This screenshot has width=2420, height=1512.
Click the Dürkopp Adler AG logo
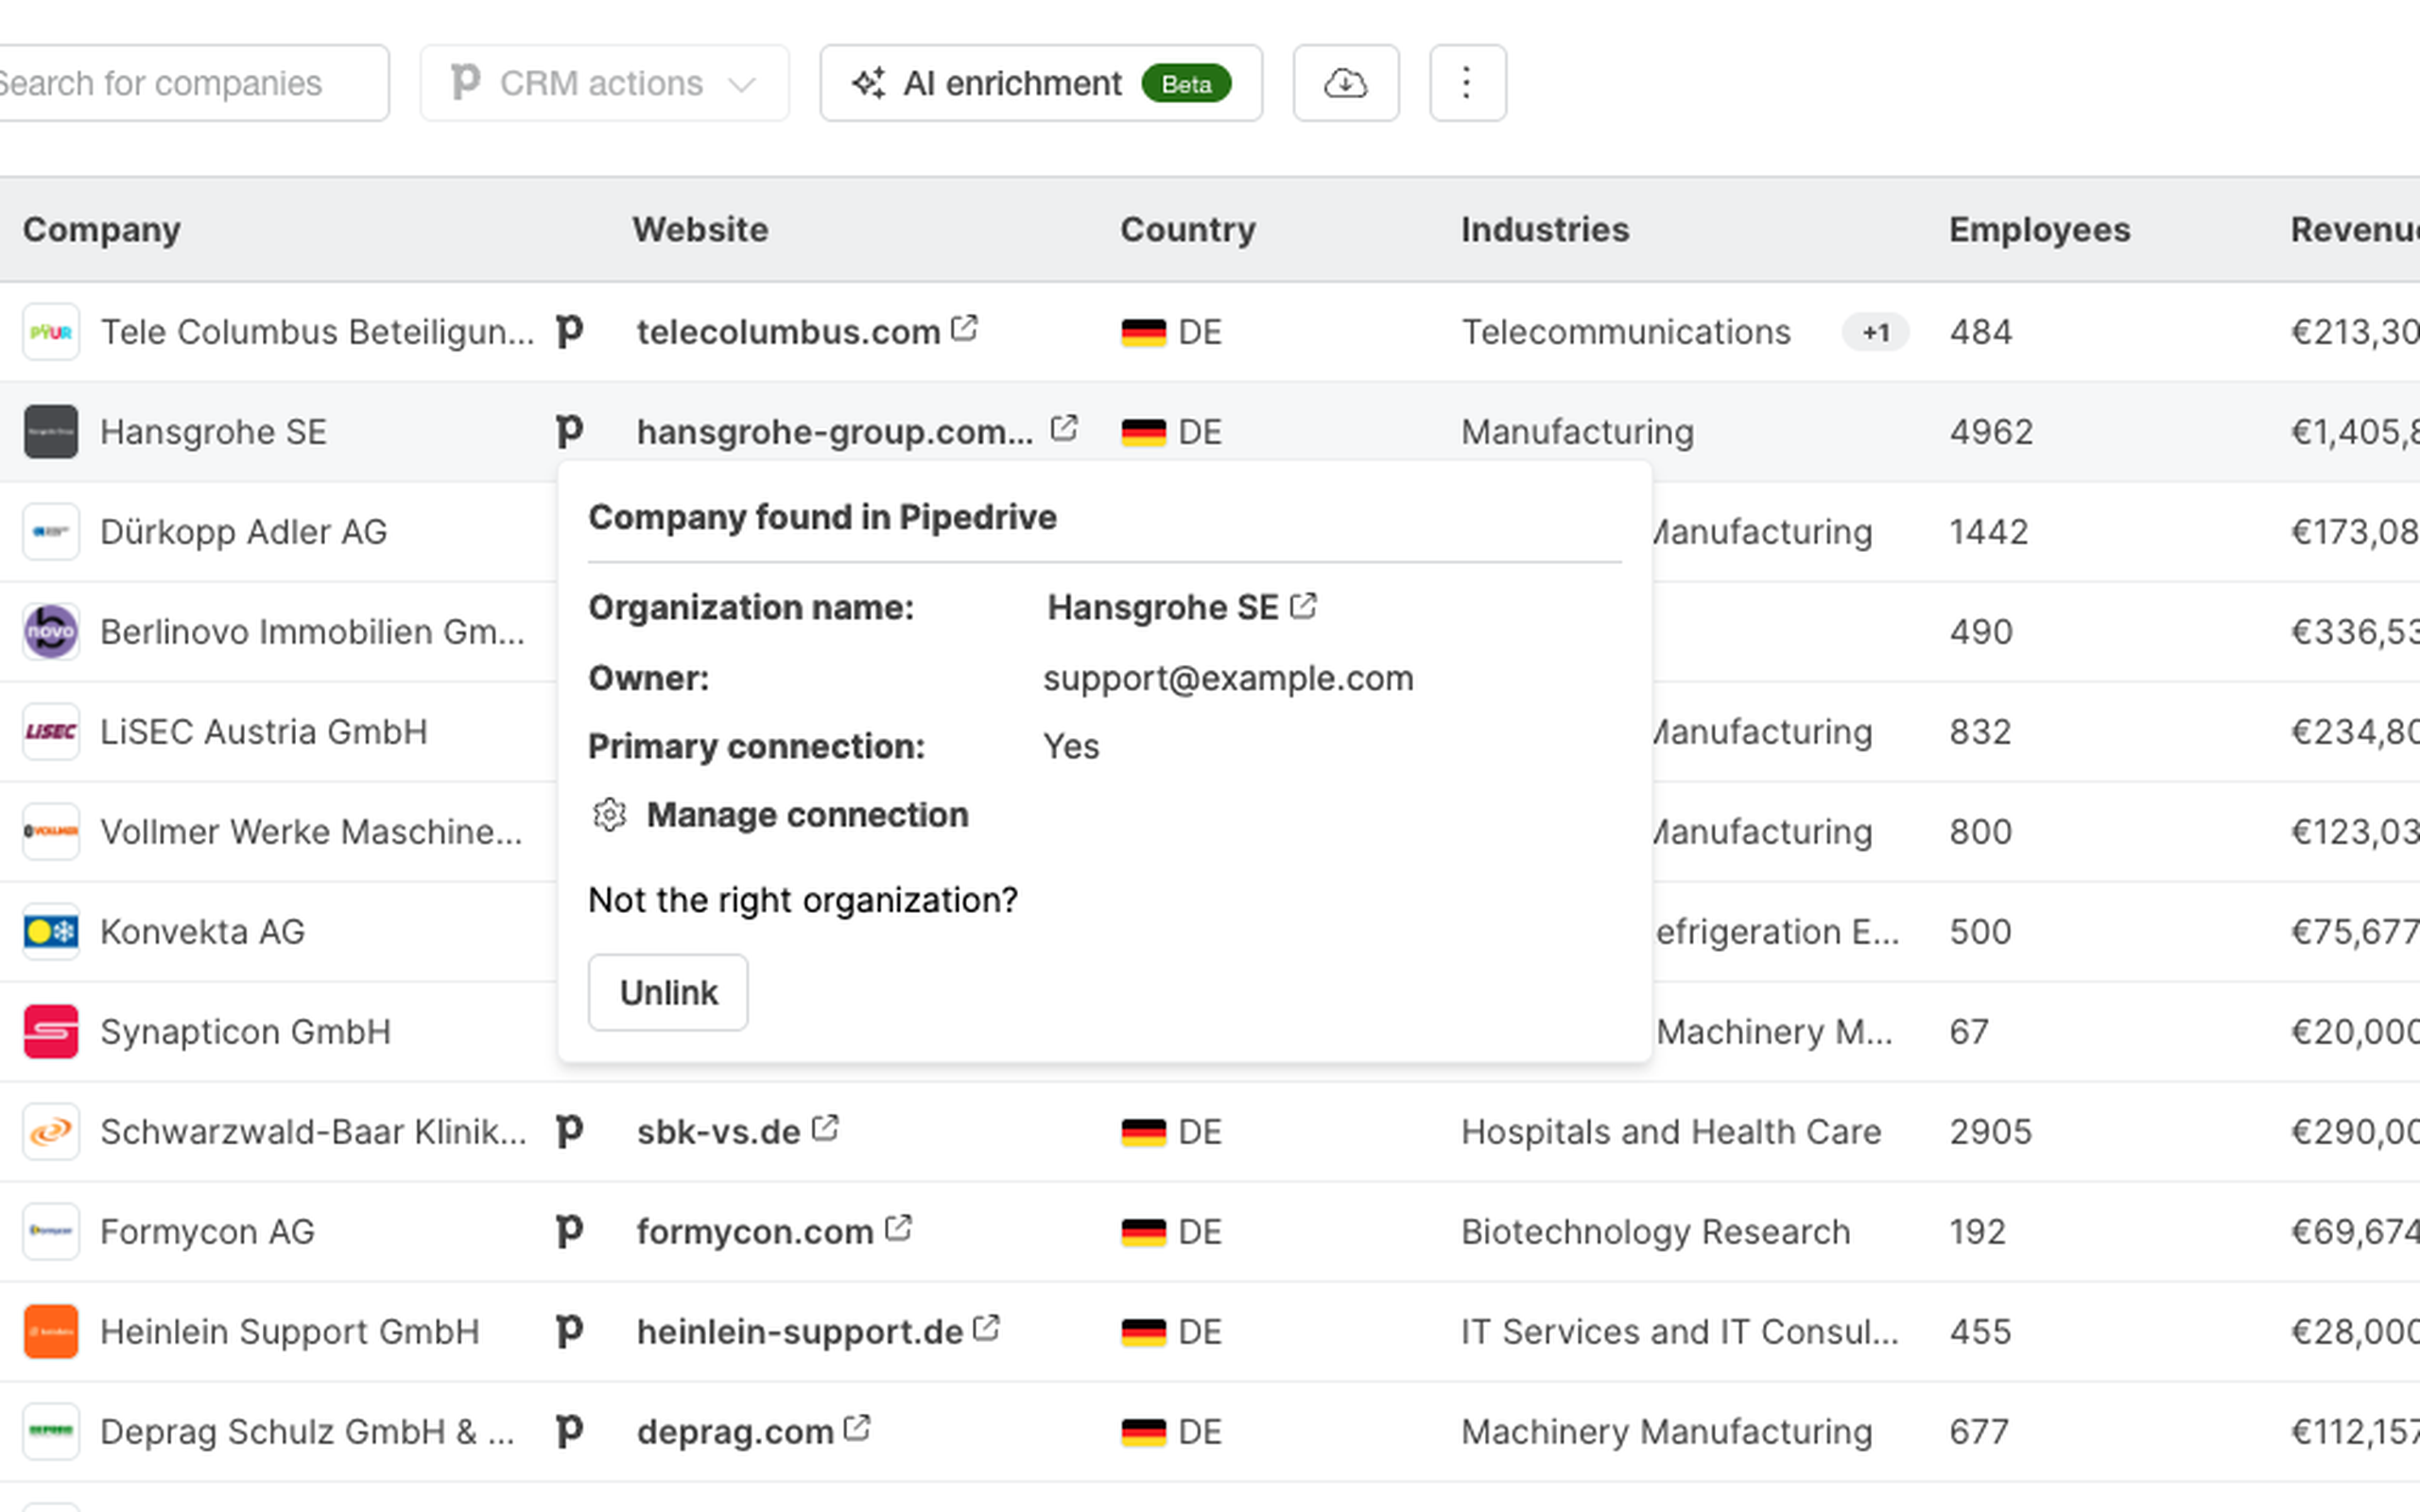tap(51, 531)
